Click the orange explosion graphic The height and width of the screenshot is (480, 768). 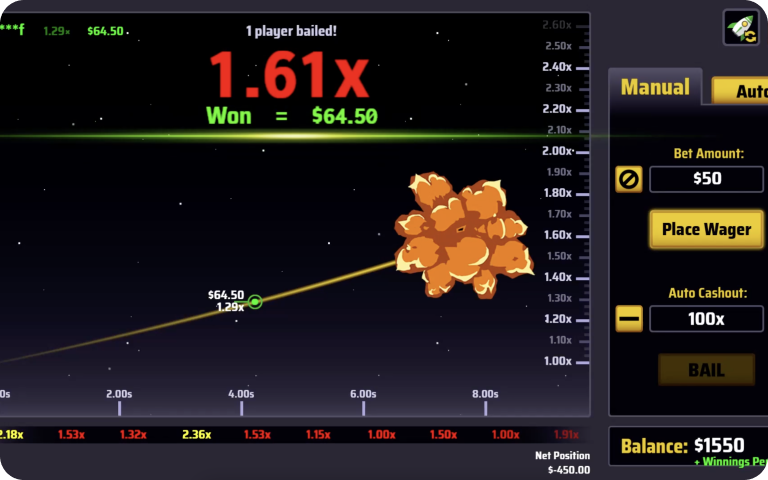click(464, 235)
